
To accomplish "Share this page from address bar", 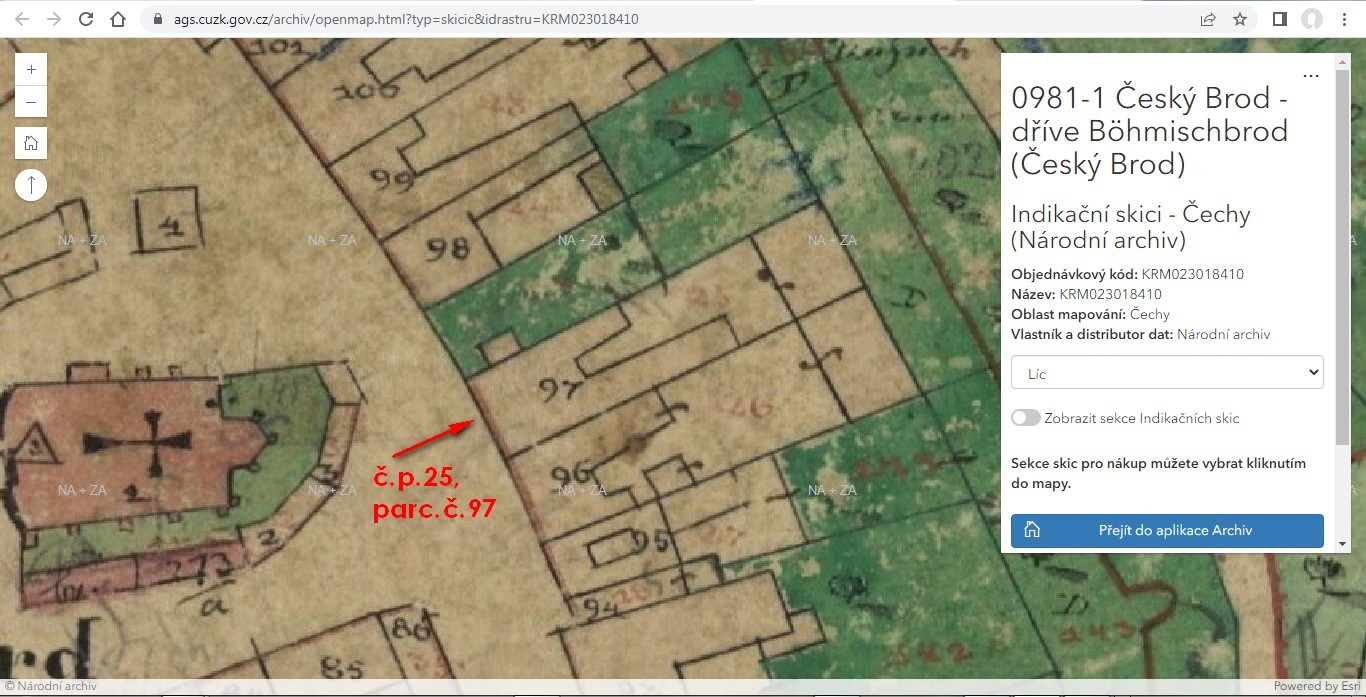I will pyautogui.click(x=1208, y=19).
